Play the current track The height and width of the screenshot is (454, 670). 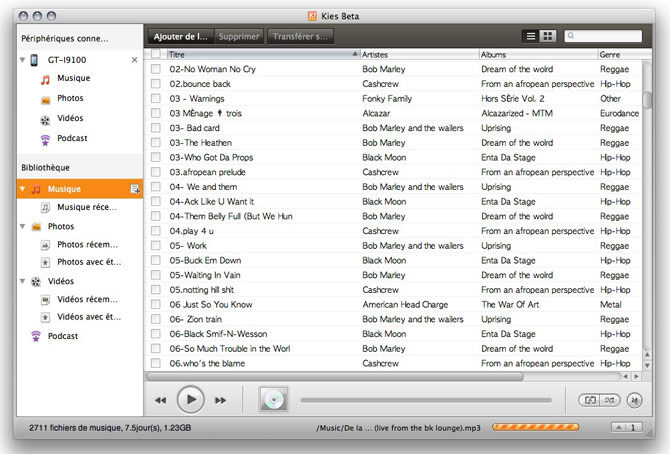coord(191,400)
